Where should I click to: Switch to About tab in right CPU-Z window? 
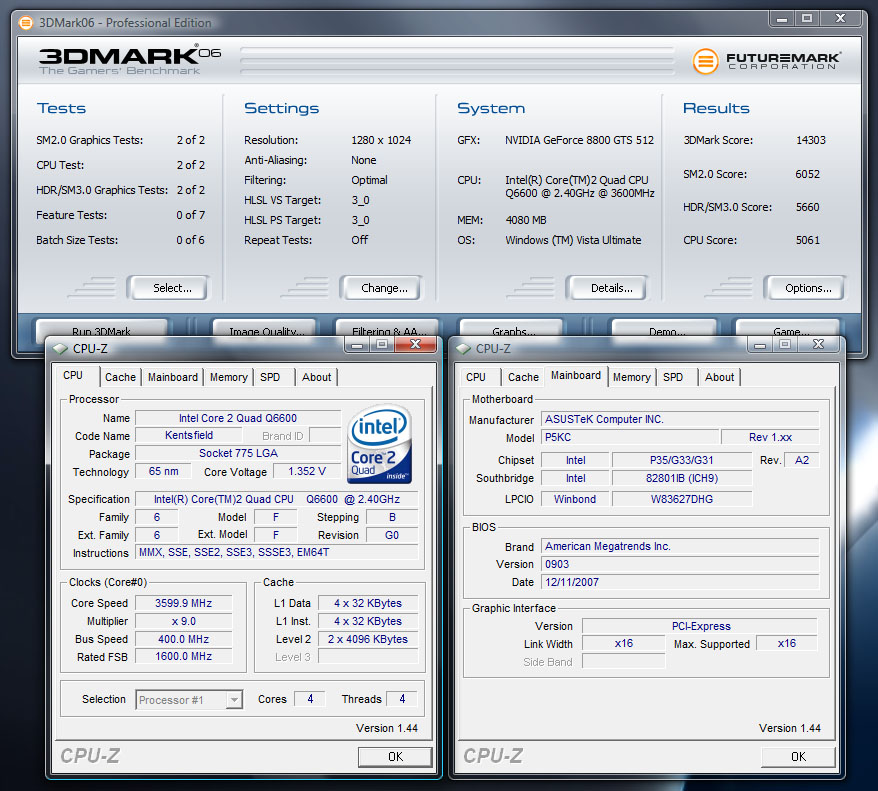click(720, 377)
